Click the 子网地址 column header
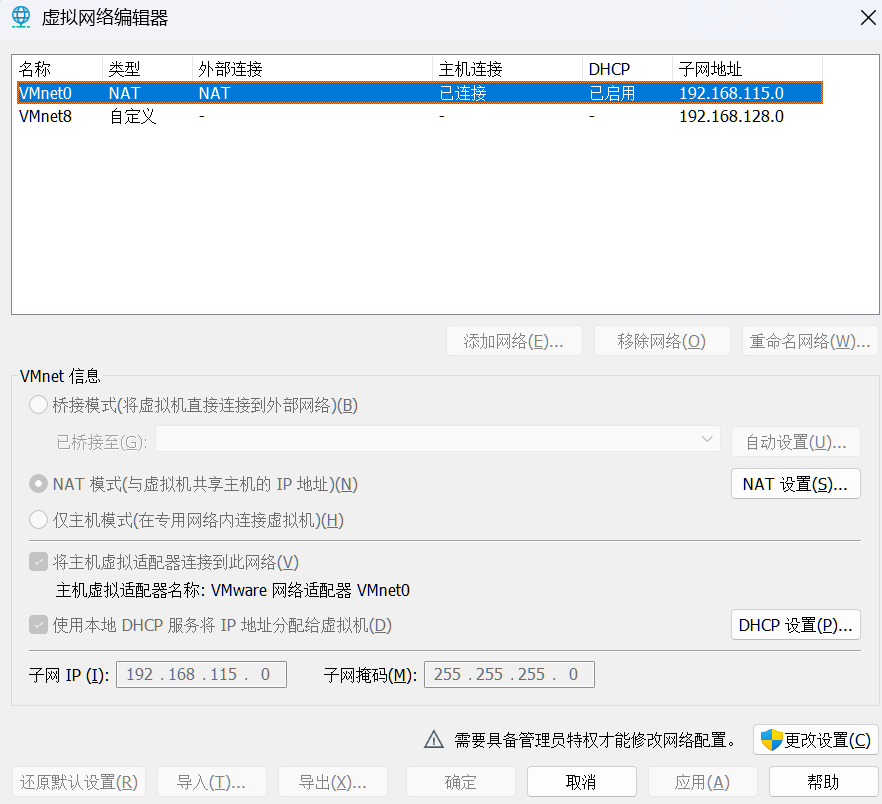Viewport: 882px width, 804px height. pos(748,69)
